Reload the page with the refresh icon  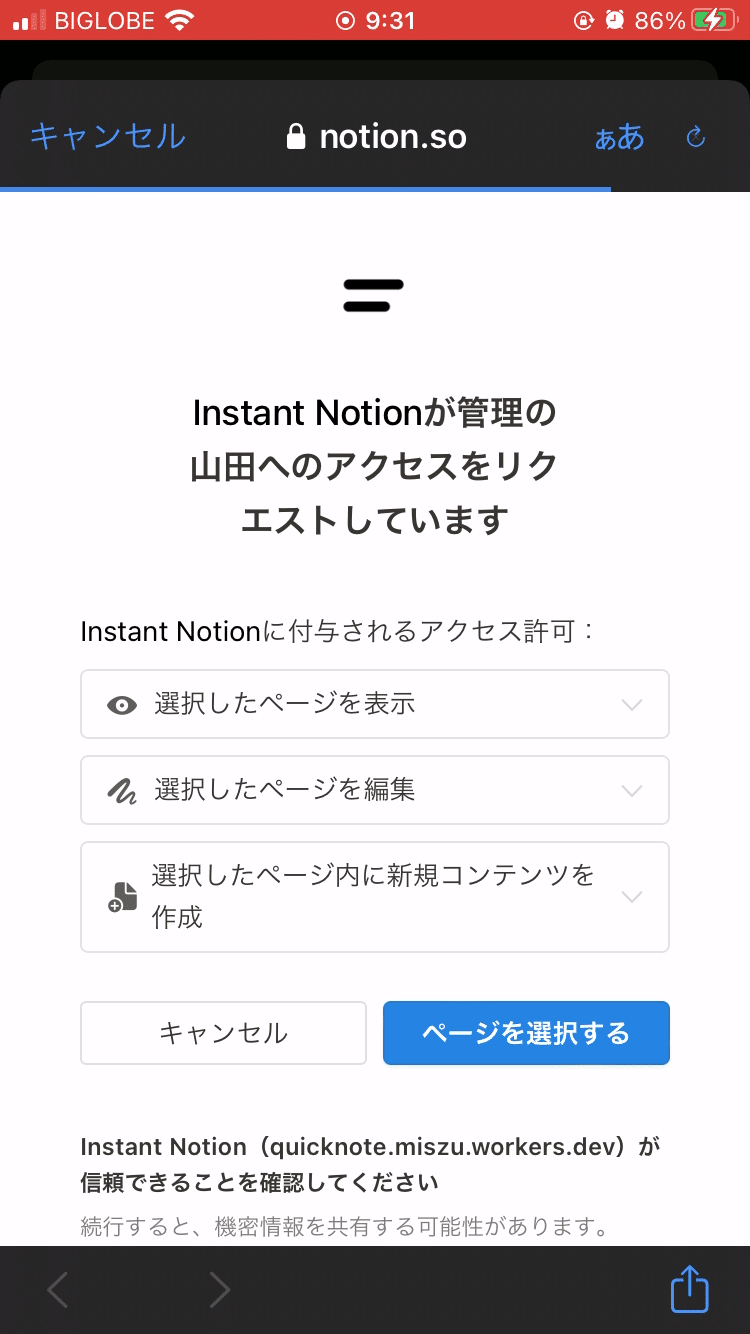pyautogui.click(x=696, y=138)
